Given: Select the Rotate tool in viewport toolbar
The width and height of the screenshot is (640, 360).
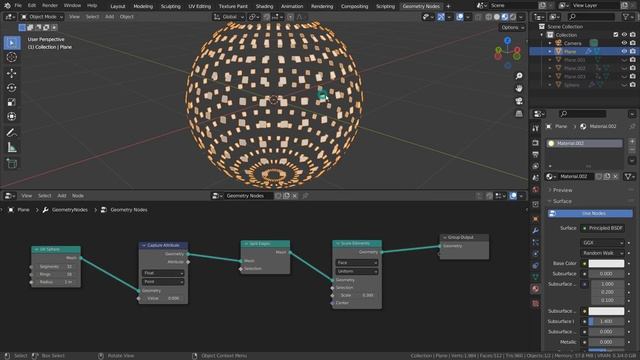Looking at the screenshot, I should pos(12,88).
